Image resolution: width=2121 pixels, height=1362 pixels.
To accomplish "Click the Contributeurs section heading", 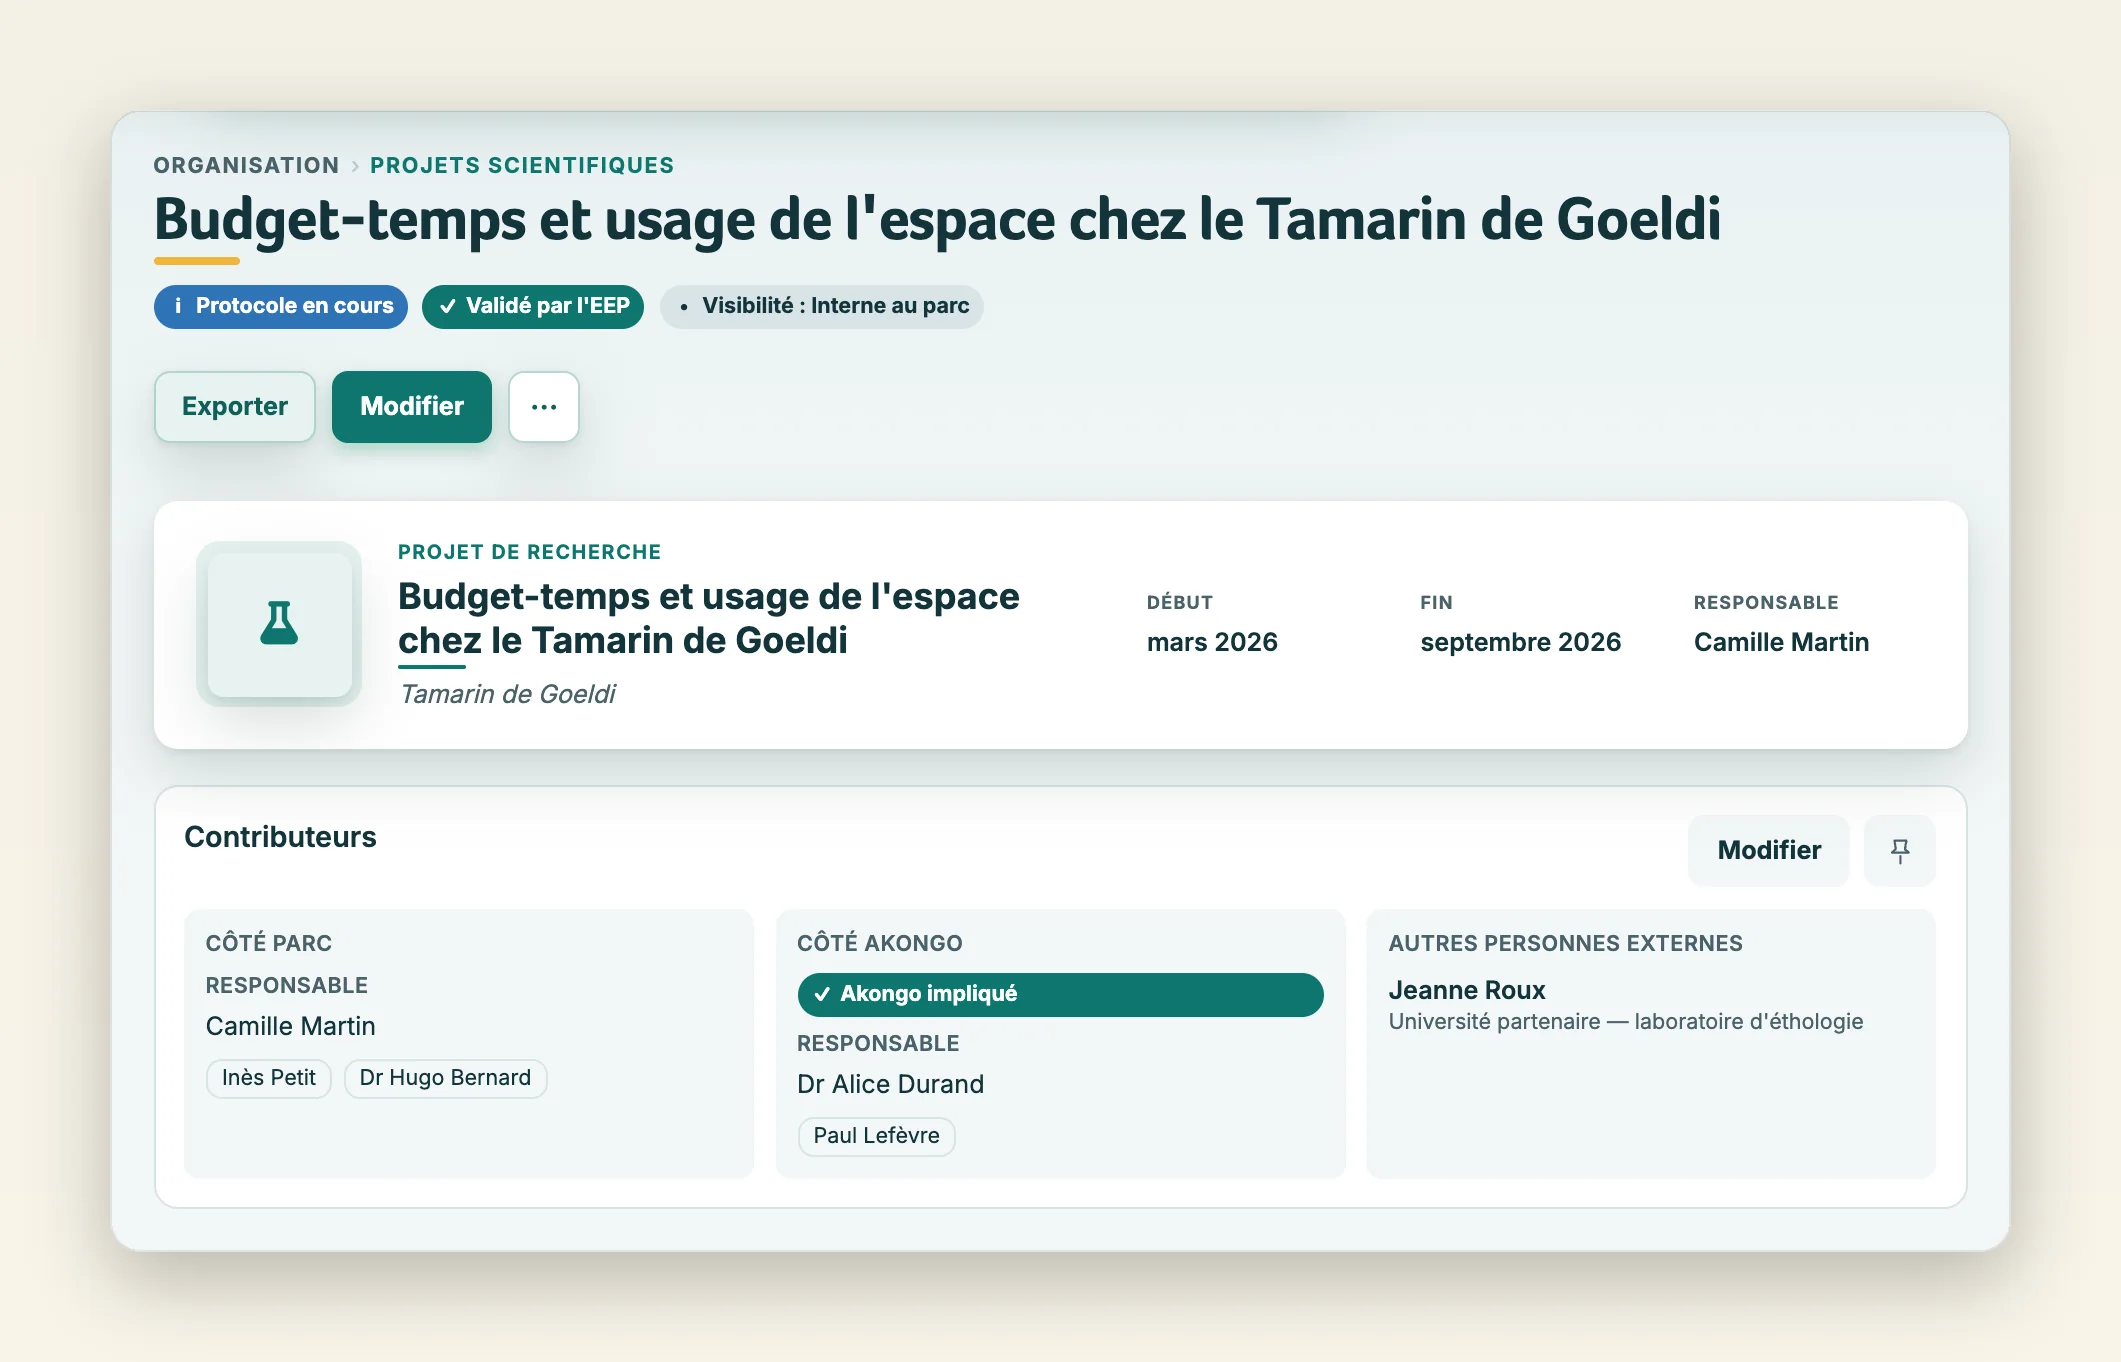I will [x=281, y=837].
